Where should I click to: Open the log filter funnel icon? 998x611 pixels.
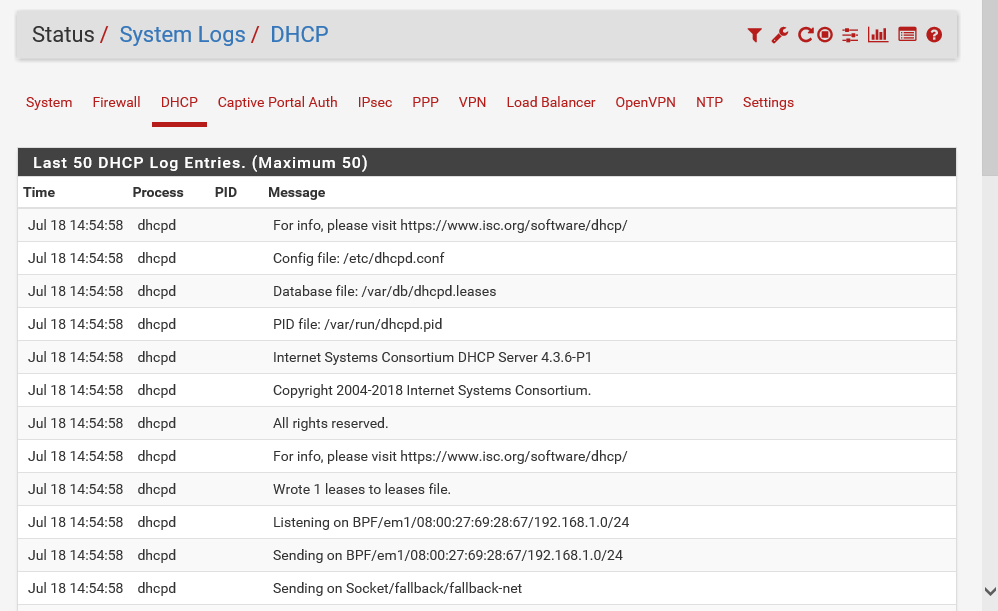754,35
